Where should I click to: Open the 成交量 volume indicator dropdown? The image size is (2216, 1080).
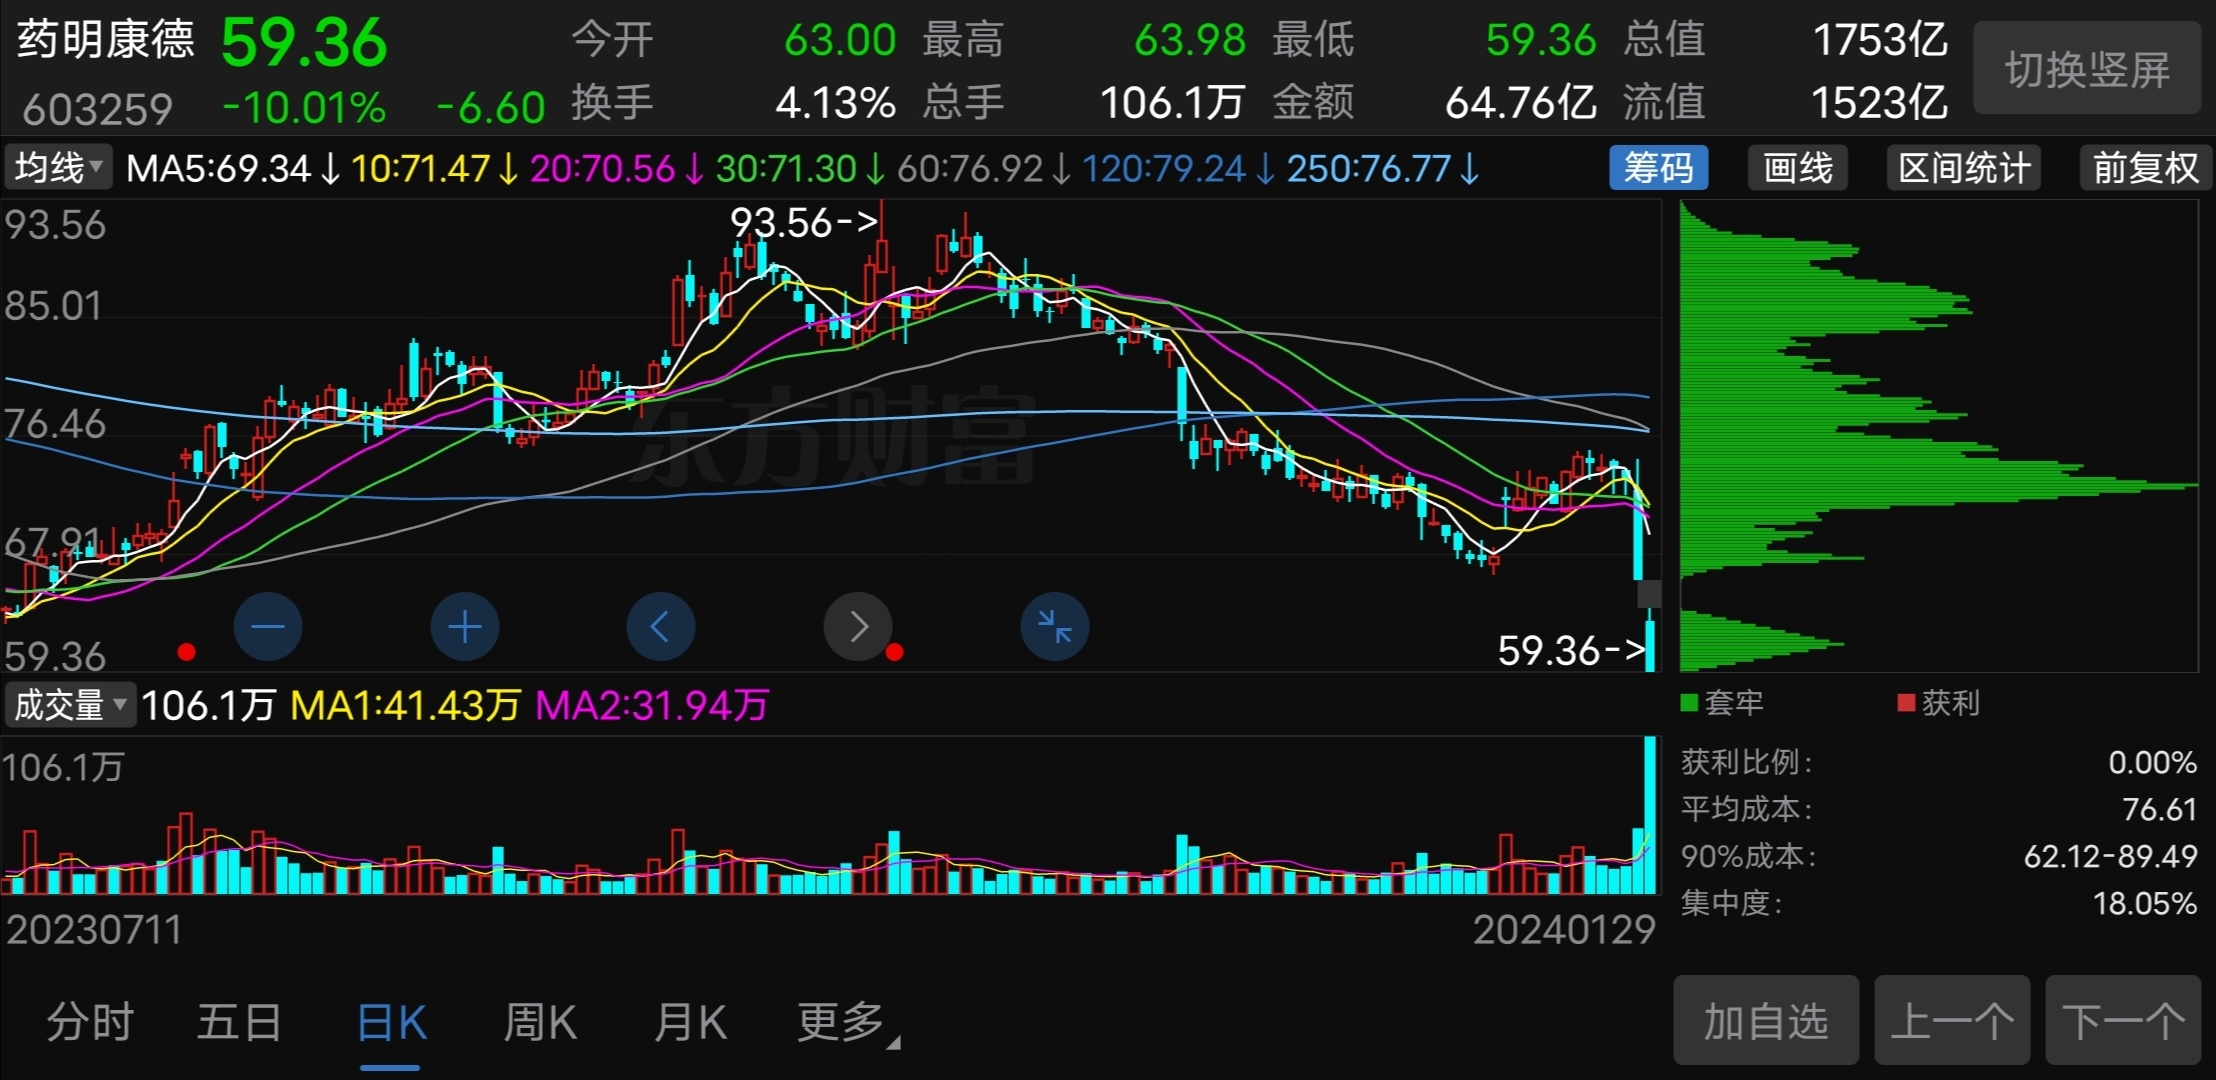click(70, 706)
